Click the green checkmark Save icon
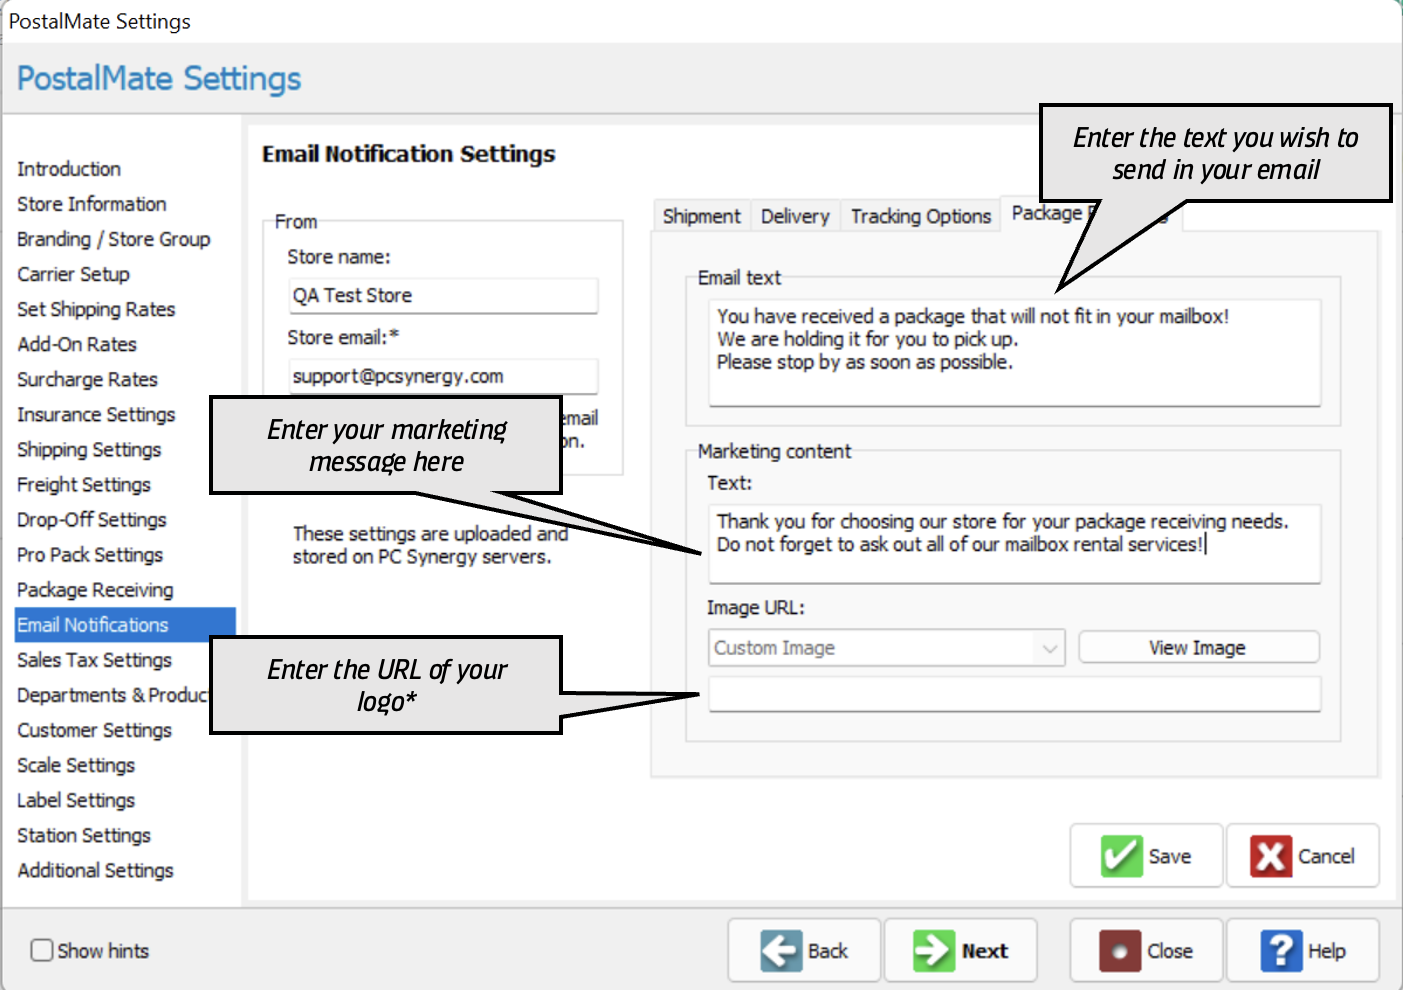This screenshot has width=1404, height=990. 1121,856
